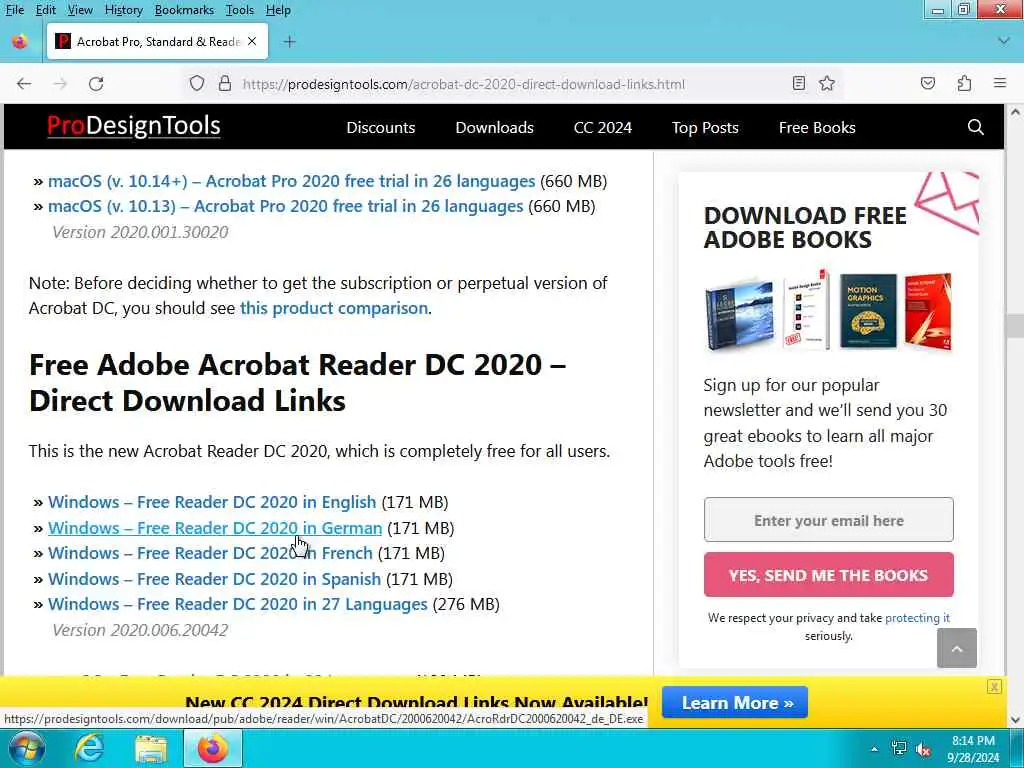This screenshot has height=768, width=1024.
Task: Click Yes, Send Me The Books button
Action: [828, 575]
